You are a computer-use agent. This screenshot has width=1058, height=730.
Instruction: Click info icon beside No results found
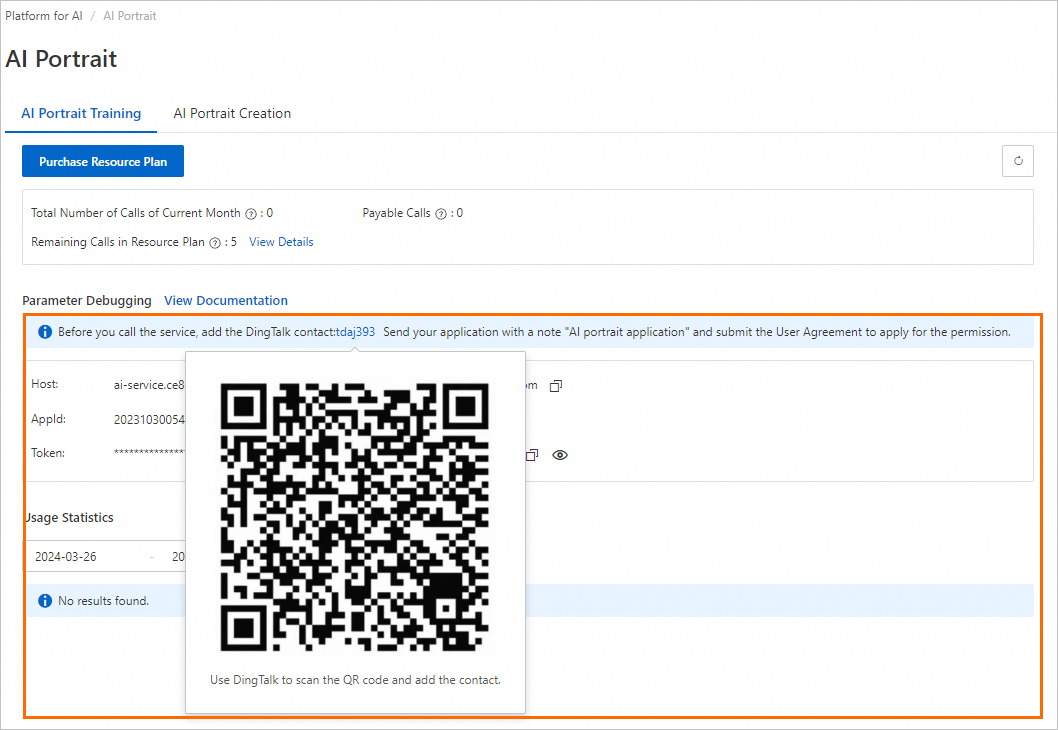45,600
